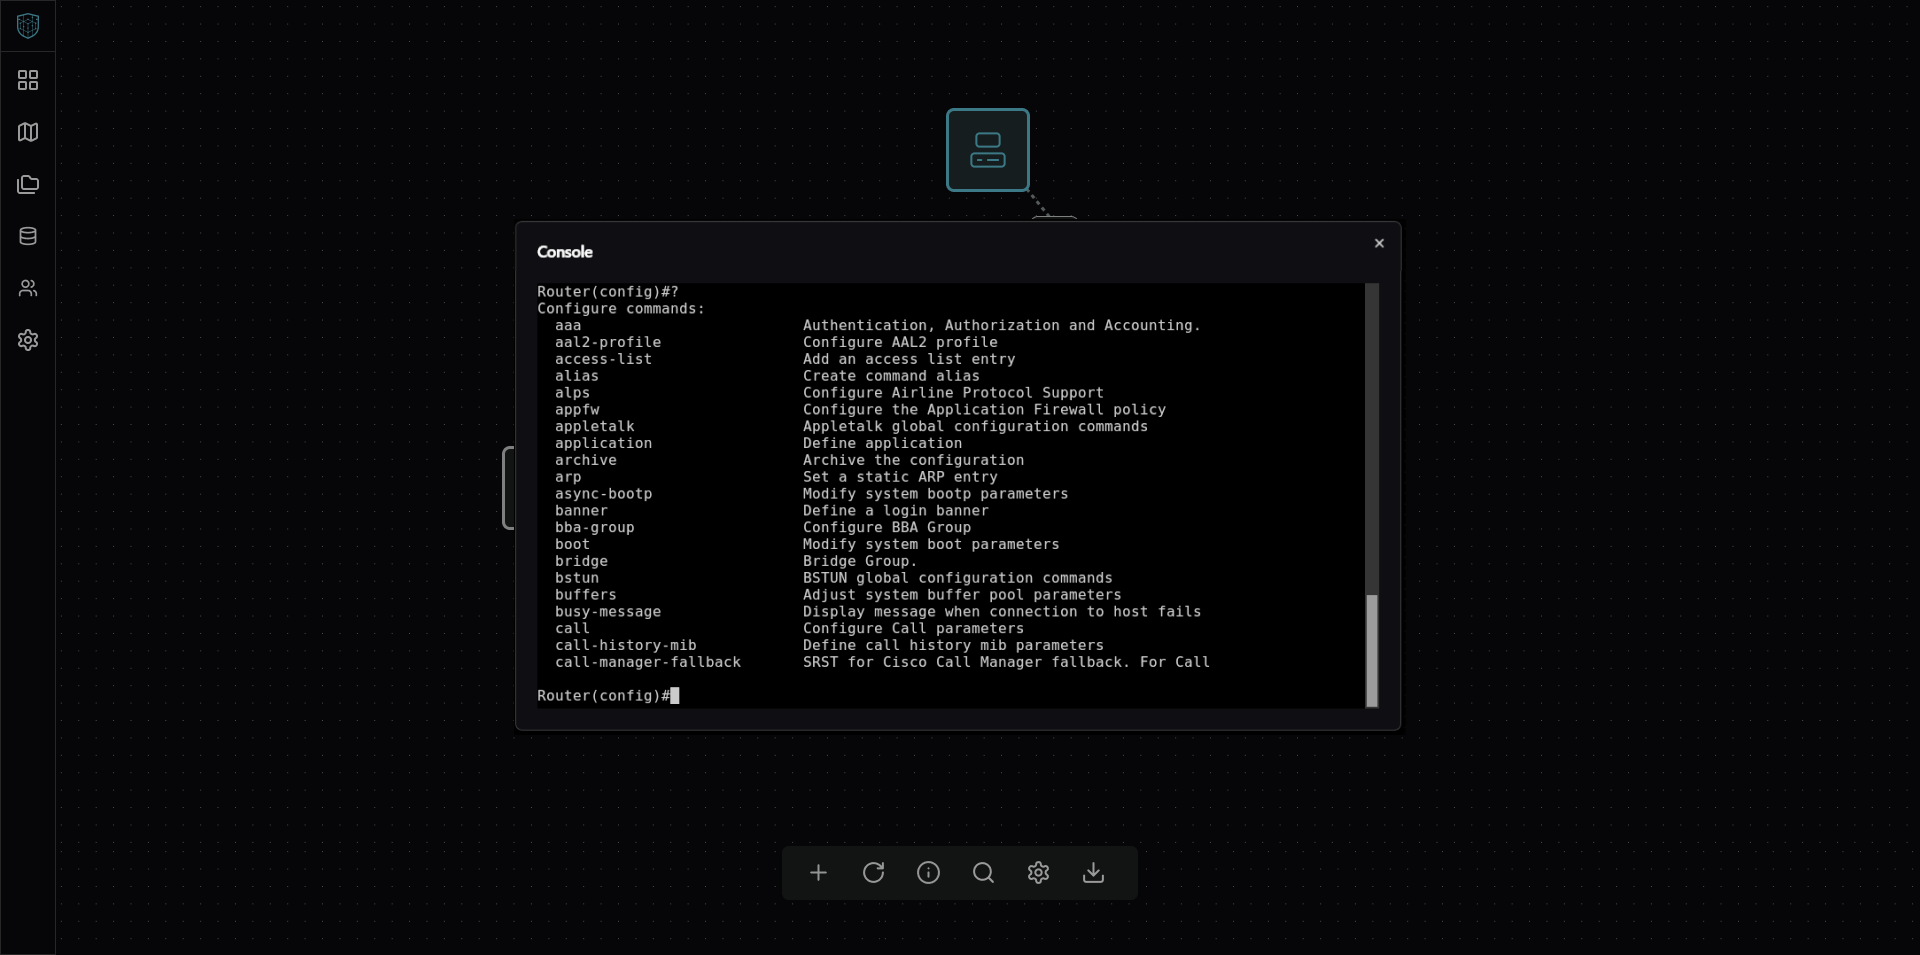The width and height of the screenshot is (1920, 955).
Task: Open the folders section in the sidebar
Action: 28,184
